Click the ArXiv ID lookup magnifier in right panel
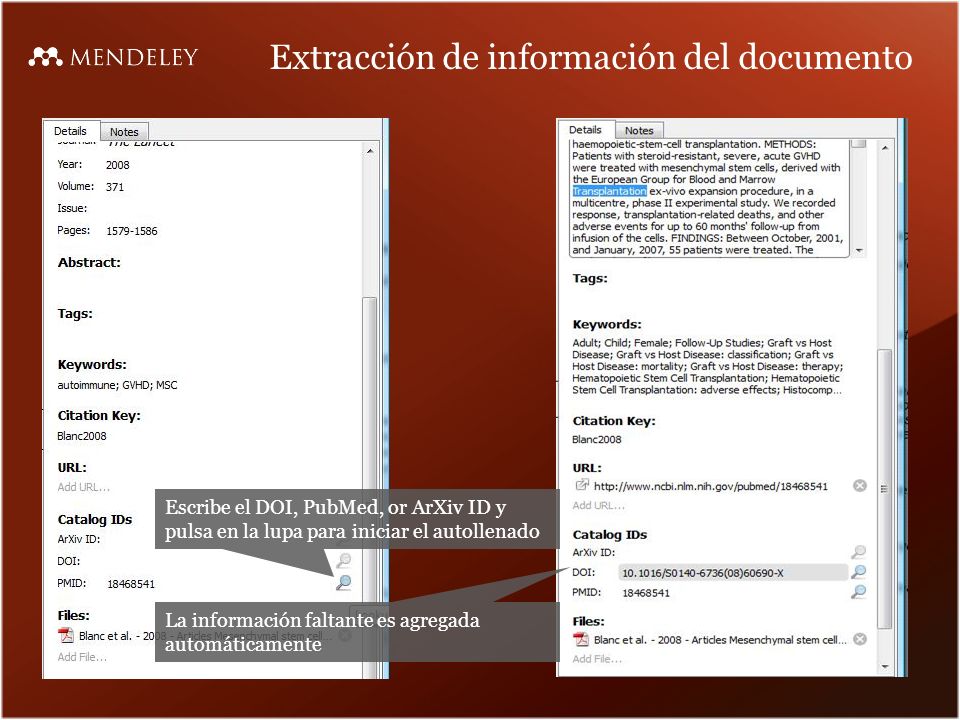Screen dimensions: 960x720 [x=858, y=552]
